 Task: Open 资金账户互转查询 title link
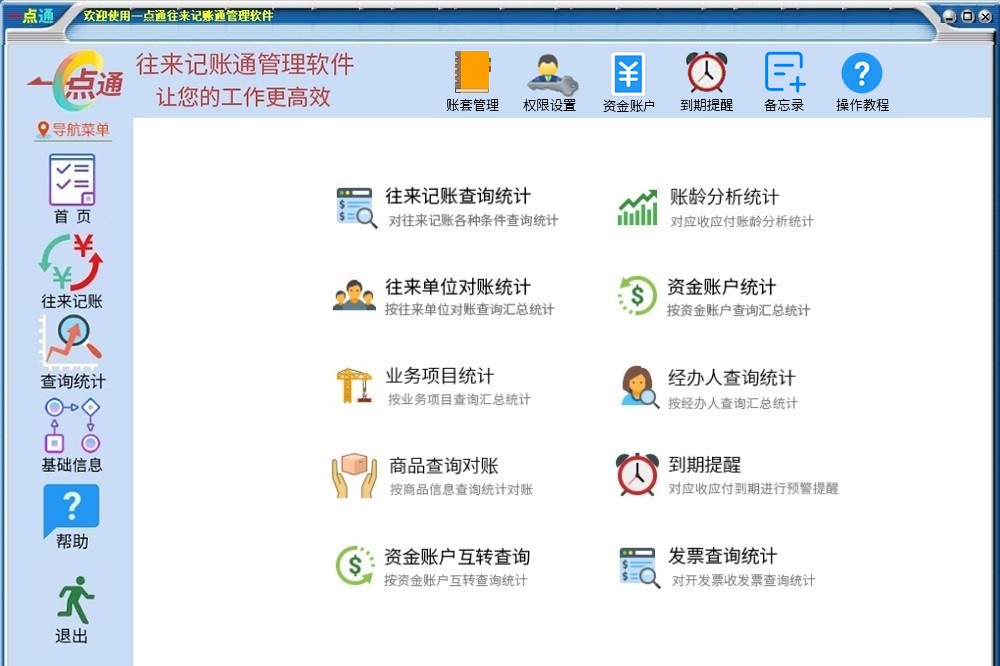[x=457, y=557]
